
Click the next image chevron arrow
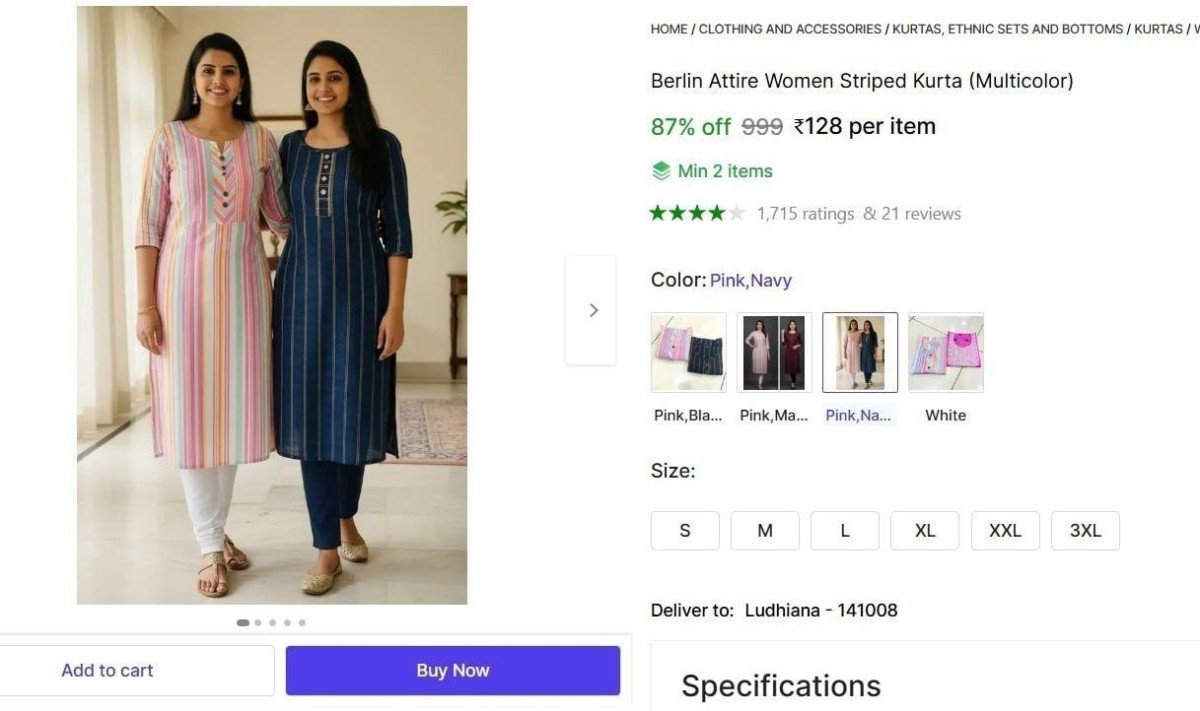pos(592,310)
